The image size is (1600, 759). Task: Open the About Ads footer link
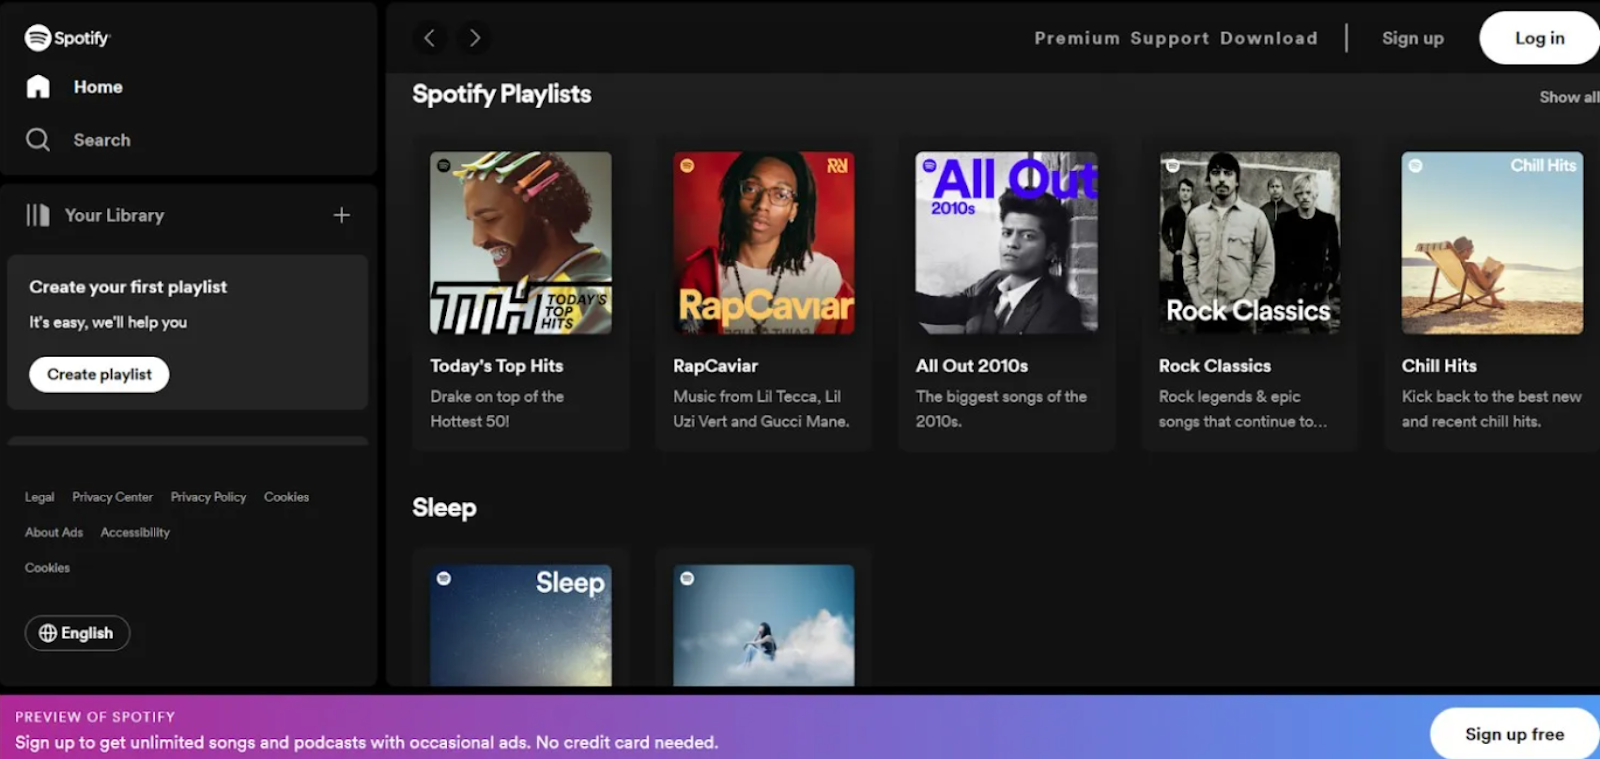[x=54, y=532]
